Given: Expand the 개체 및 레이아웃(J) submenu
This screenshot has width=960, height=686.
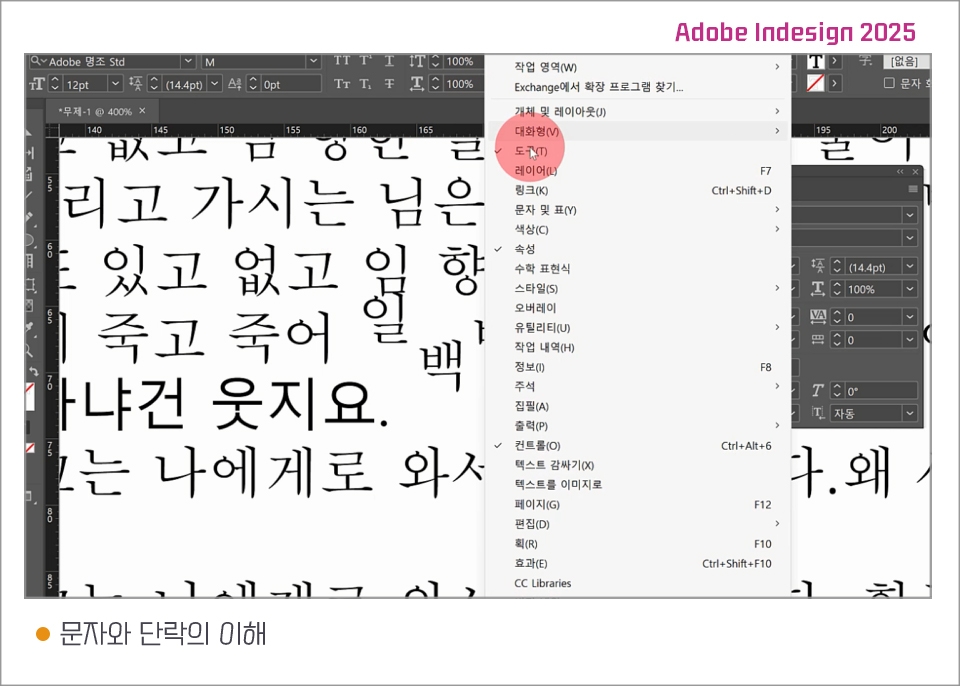Looking at the screenshot, I should coord(637,111).
